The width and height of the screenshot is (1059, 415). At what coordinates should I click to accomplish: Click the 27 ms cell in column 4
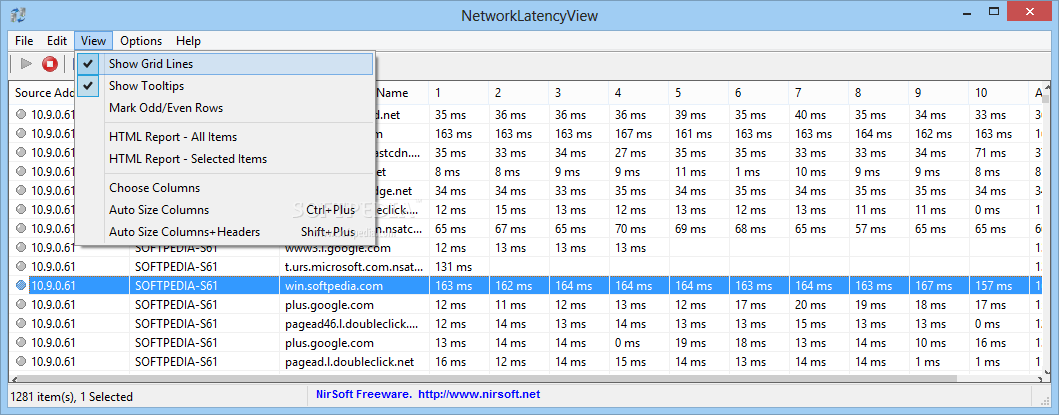639,153
